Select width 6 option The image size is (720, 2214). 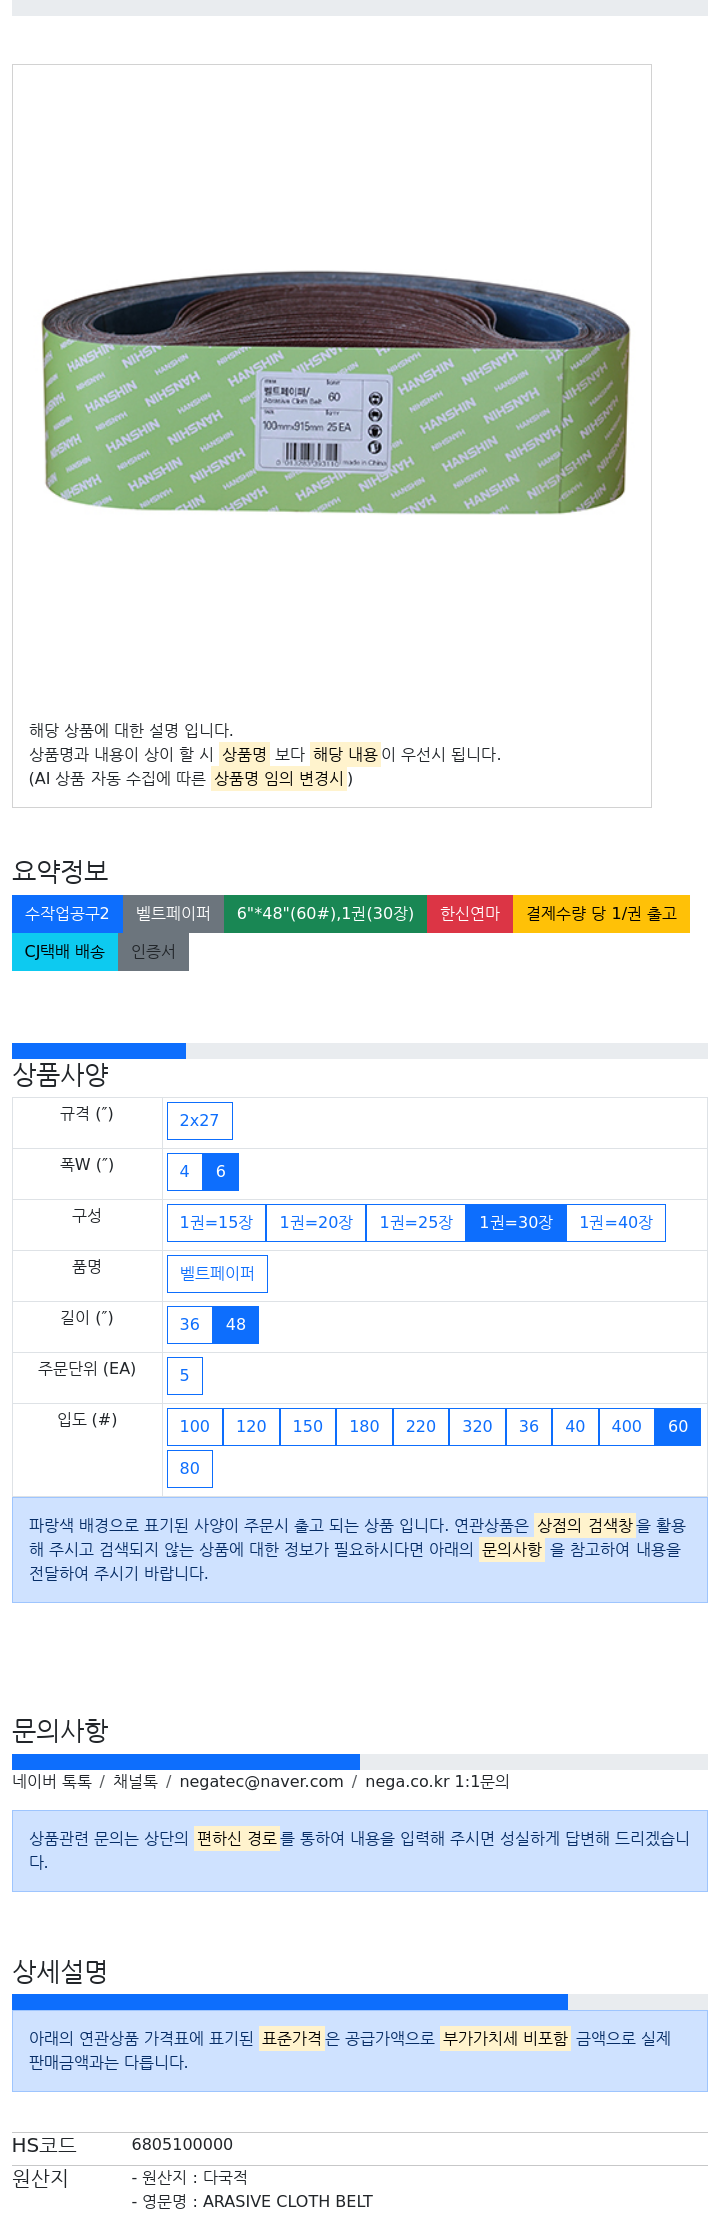[220, 1172]
